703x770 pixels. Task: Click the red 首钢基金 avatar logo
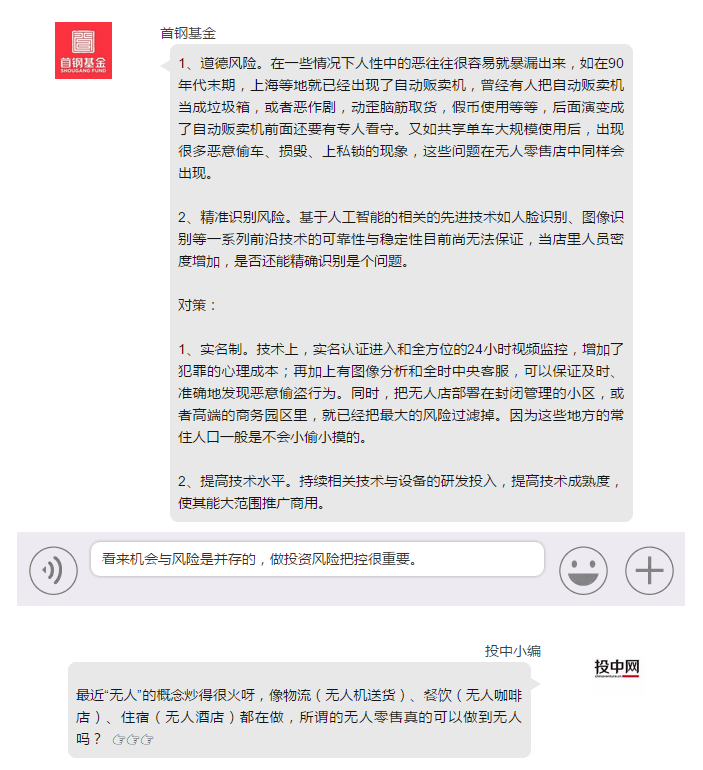[83, 50]
